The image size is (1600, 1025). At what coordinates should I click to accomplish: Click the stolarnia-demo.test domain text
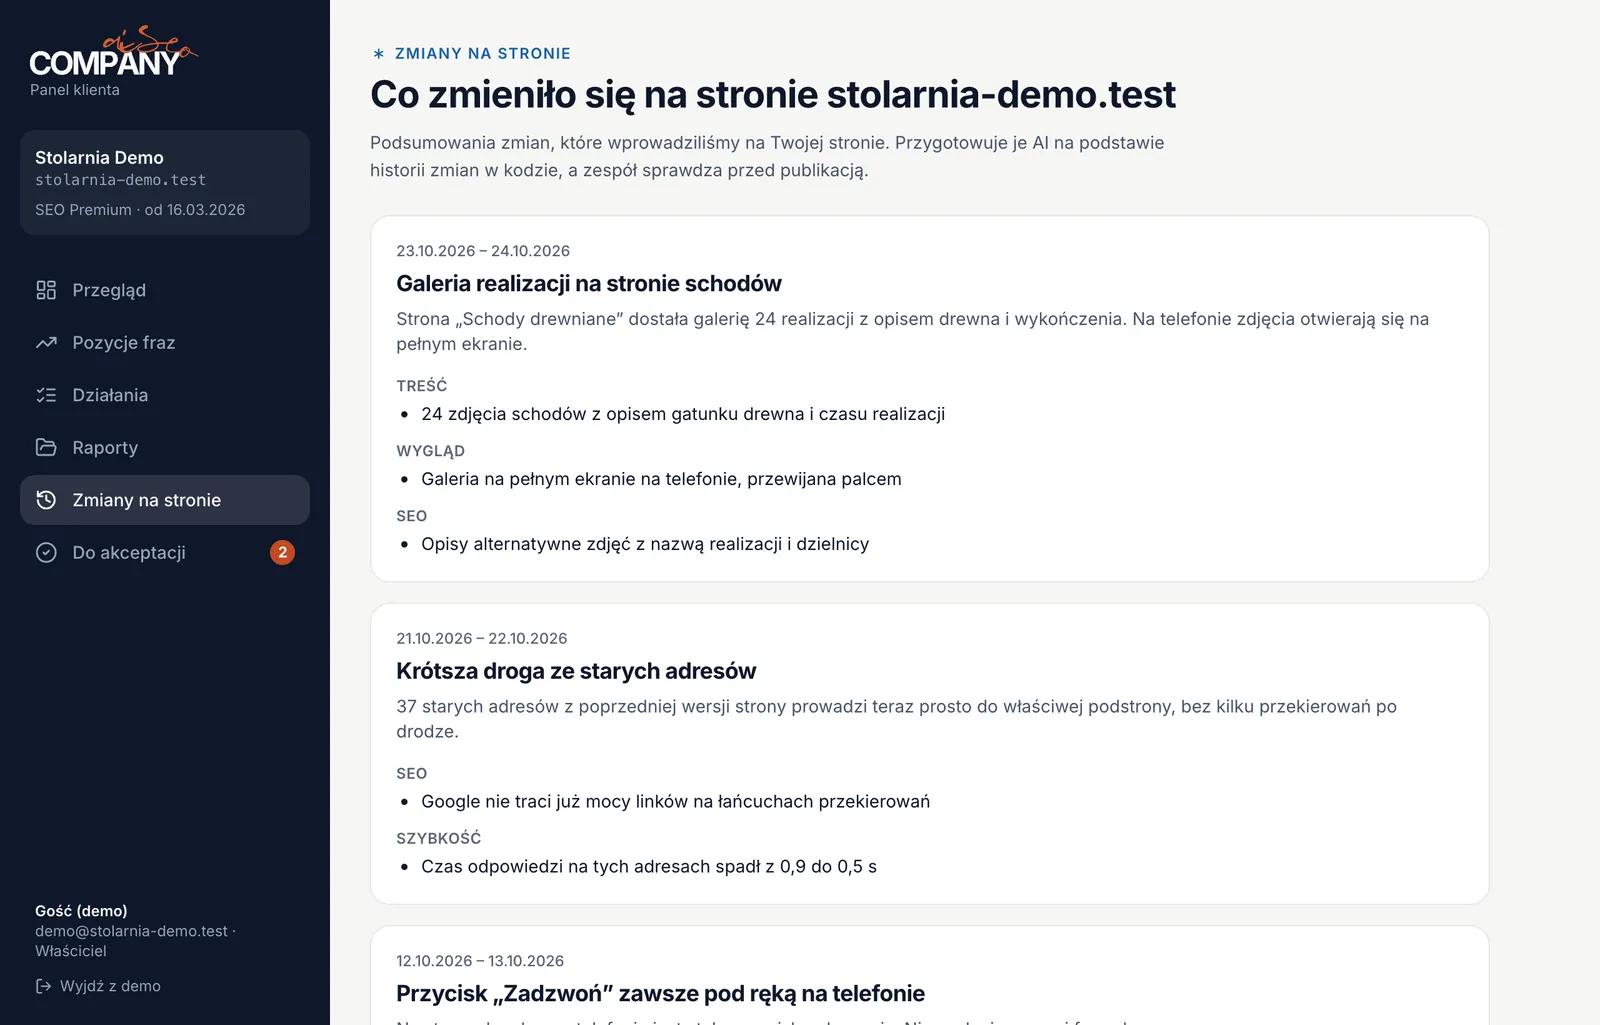[120, 180]
